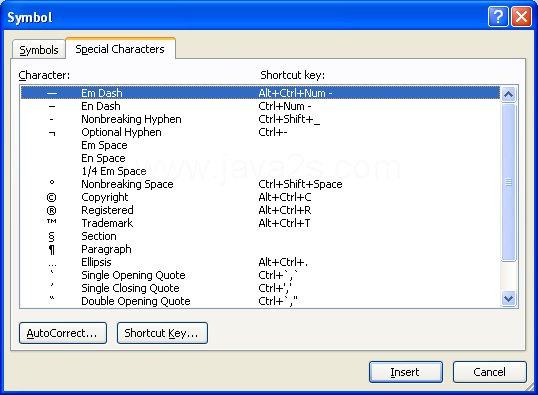This screenshot has width=538, height=395.
Task: Select the Nonbreaking Space row
Action: [x=260, y=184]
